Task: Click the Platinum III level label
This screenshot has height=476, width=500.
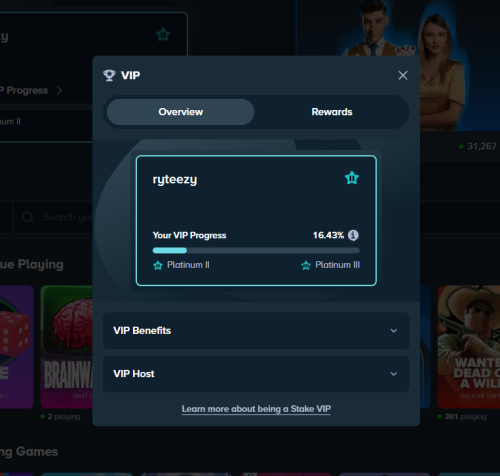Action: click(338, 265)
